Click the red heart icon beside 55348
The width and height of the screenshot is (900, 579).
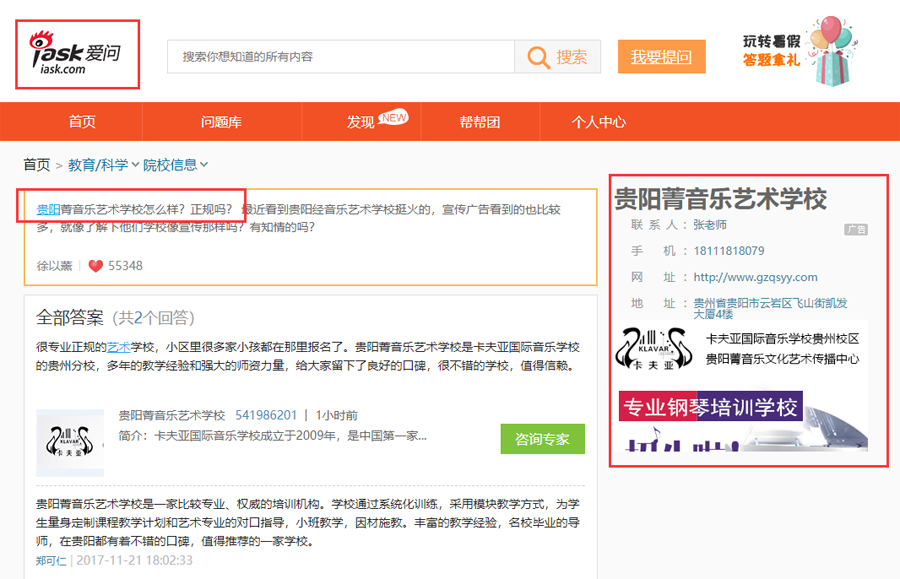coord(95,266)
